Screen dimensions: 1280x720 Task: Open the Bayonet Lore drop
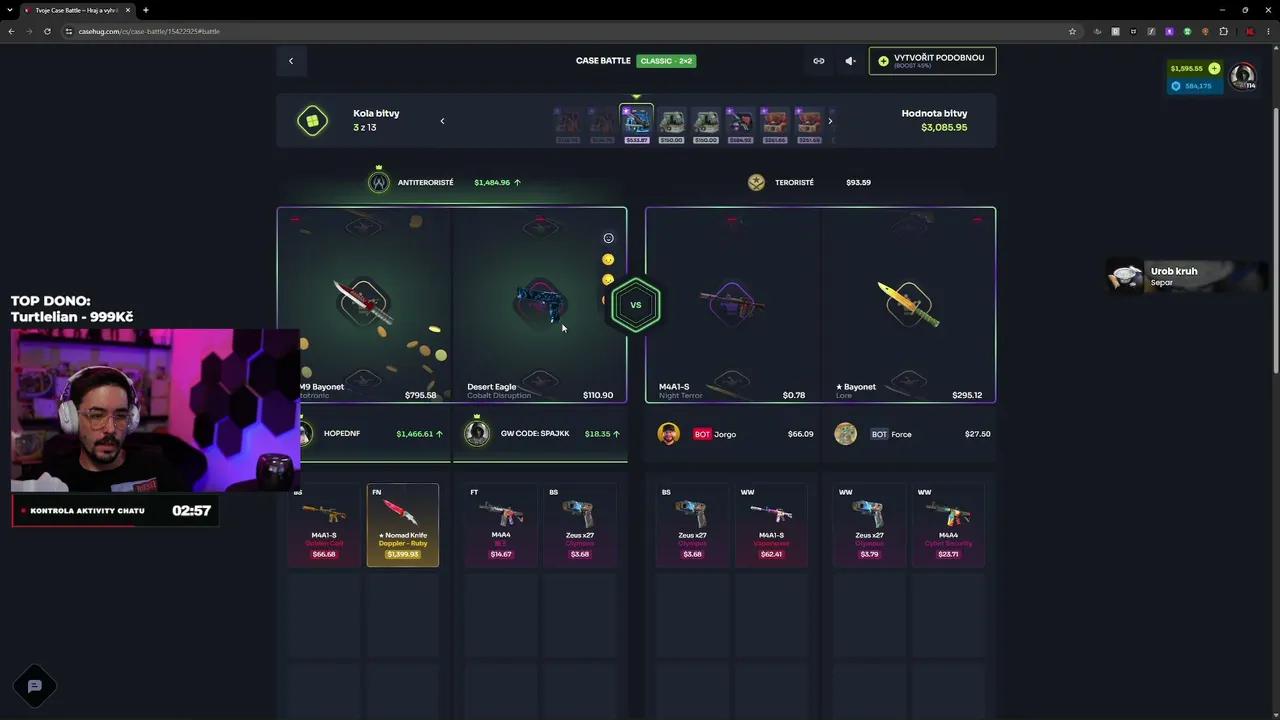click(x=908, y=305)
